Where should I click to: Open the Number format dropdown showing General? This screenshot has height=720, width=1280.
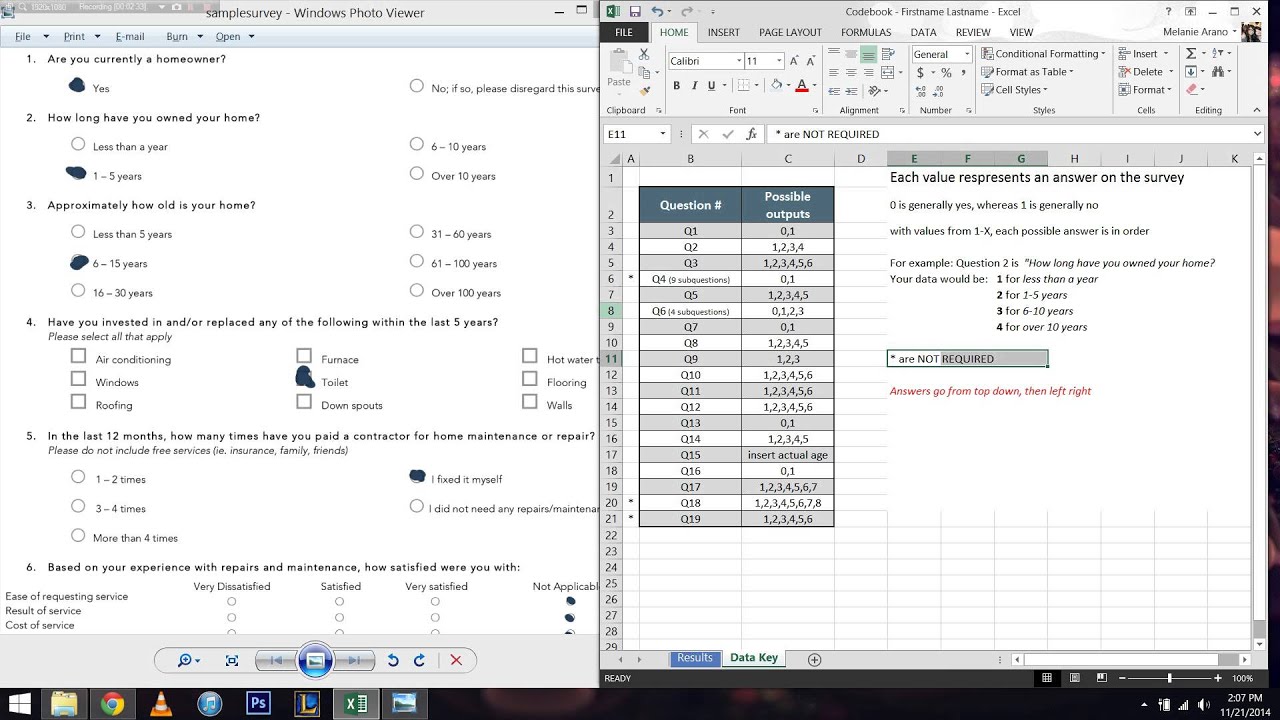(x=938, y=54)
